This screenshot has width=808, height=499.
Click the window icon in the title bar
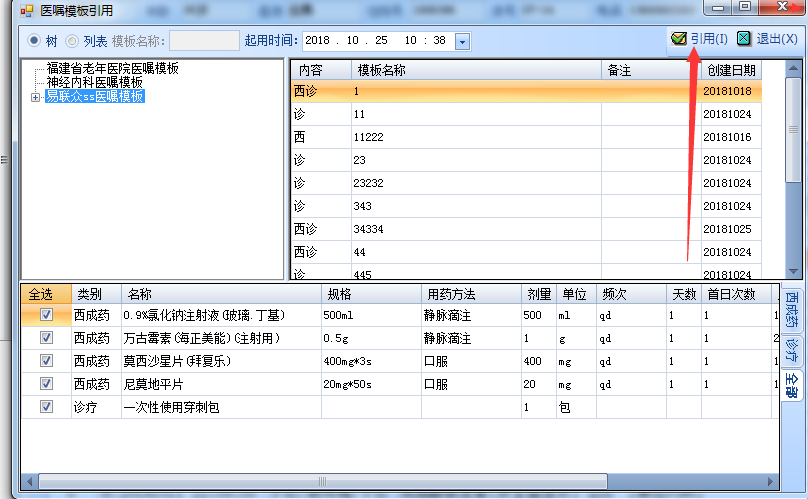[x=27, y=10]
